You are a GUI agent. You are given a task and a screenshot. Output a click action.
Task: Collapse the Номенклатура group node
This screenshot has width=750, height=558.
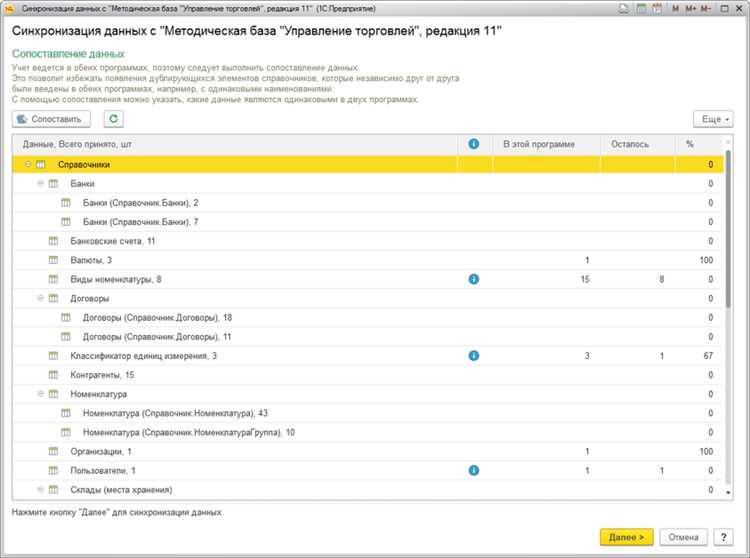coord(41,394)
